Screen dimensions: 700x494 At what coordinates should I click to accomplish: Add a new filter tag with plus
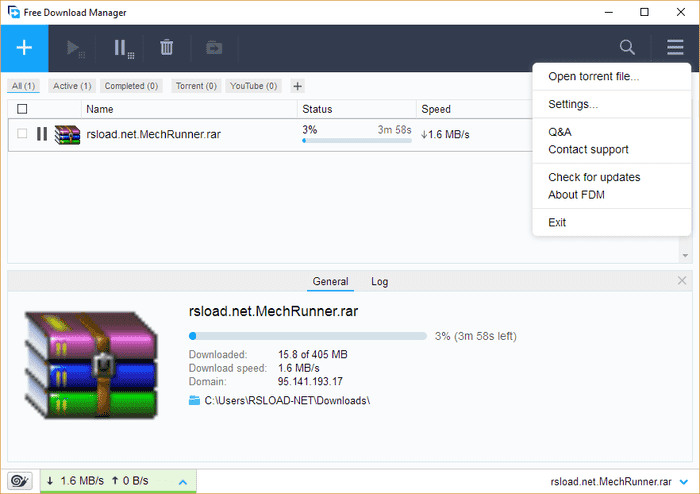click(x=297, y=86)
